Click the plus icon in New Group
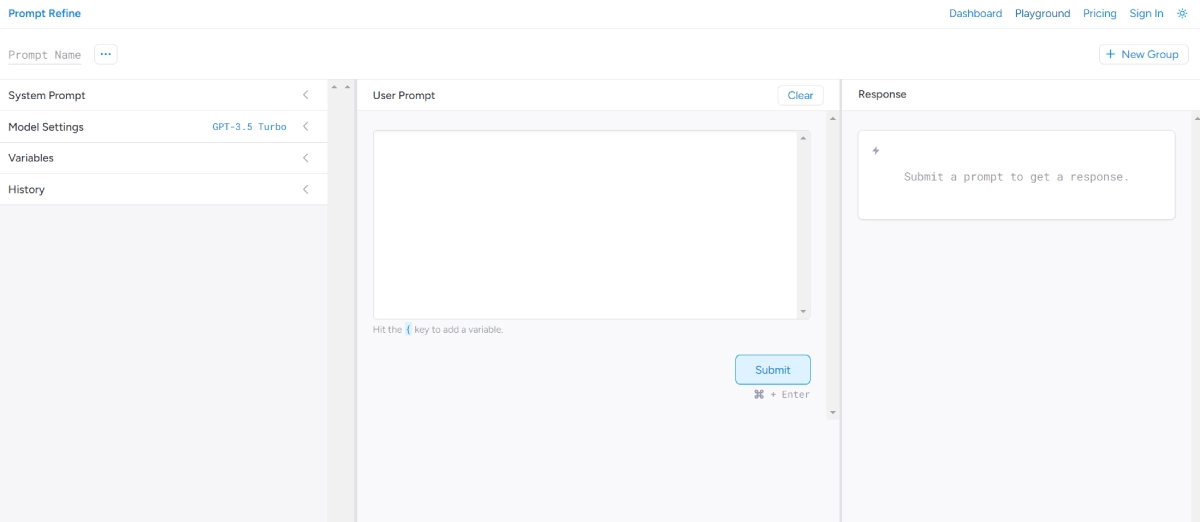 pos(1110,54)
